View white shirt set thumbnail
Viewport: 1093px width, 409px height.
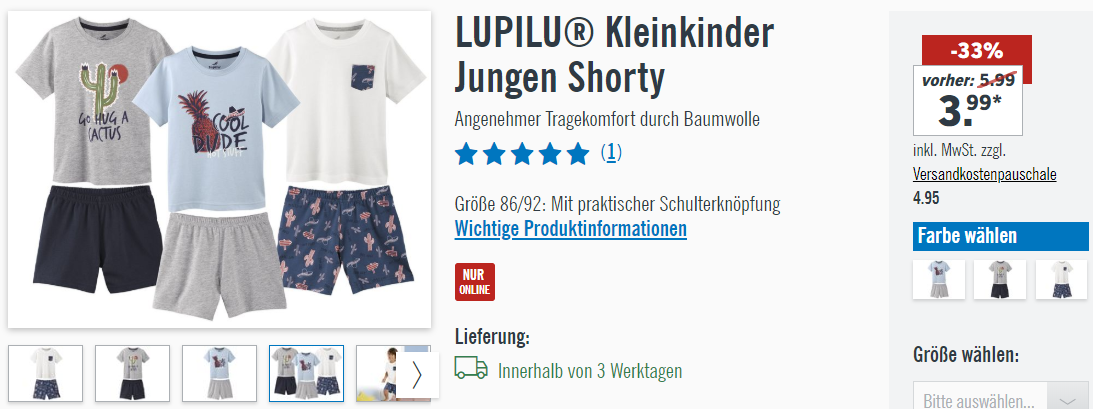45,373
